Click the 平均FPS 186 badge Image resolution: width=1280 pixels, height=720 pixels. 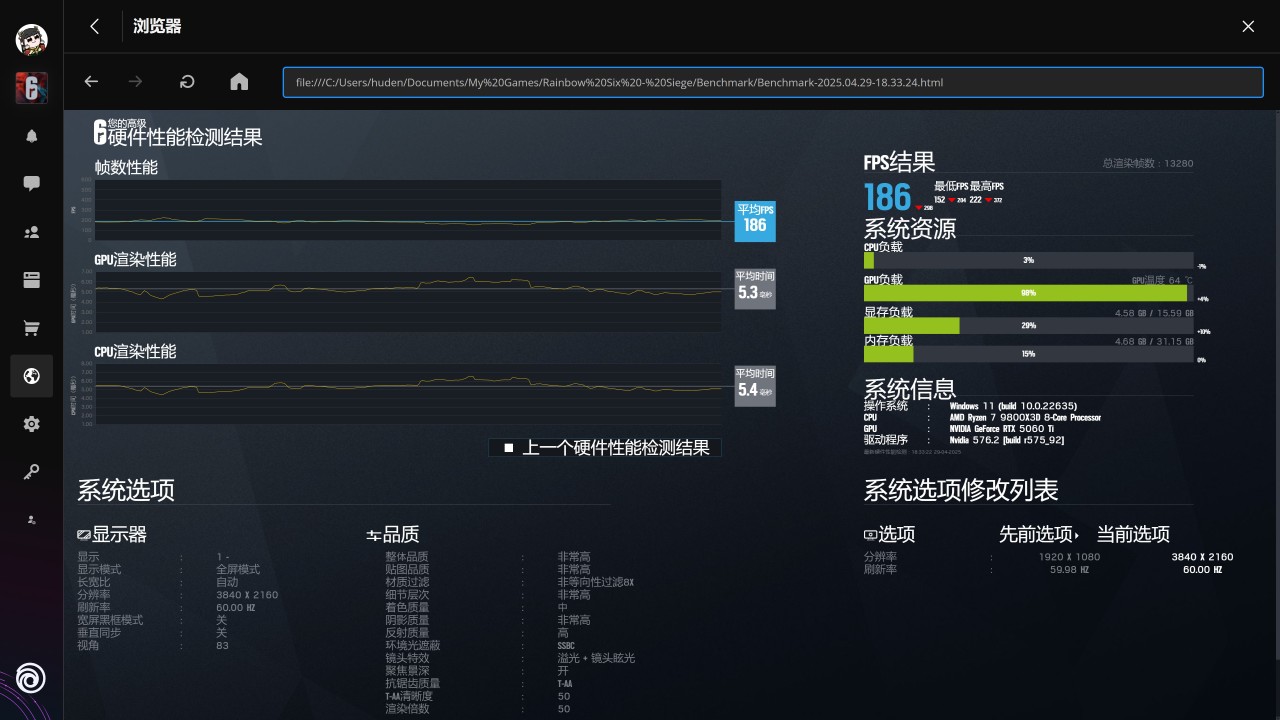click(755, 221)
